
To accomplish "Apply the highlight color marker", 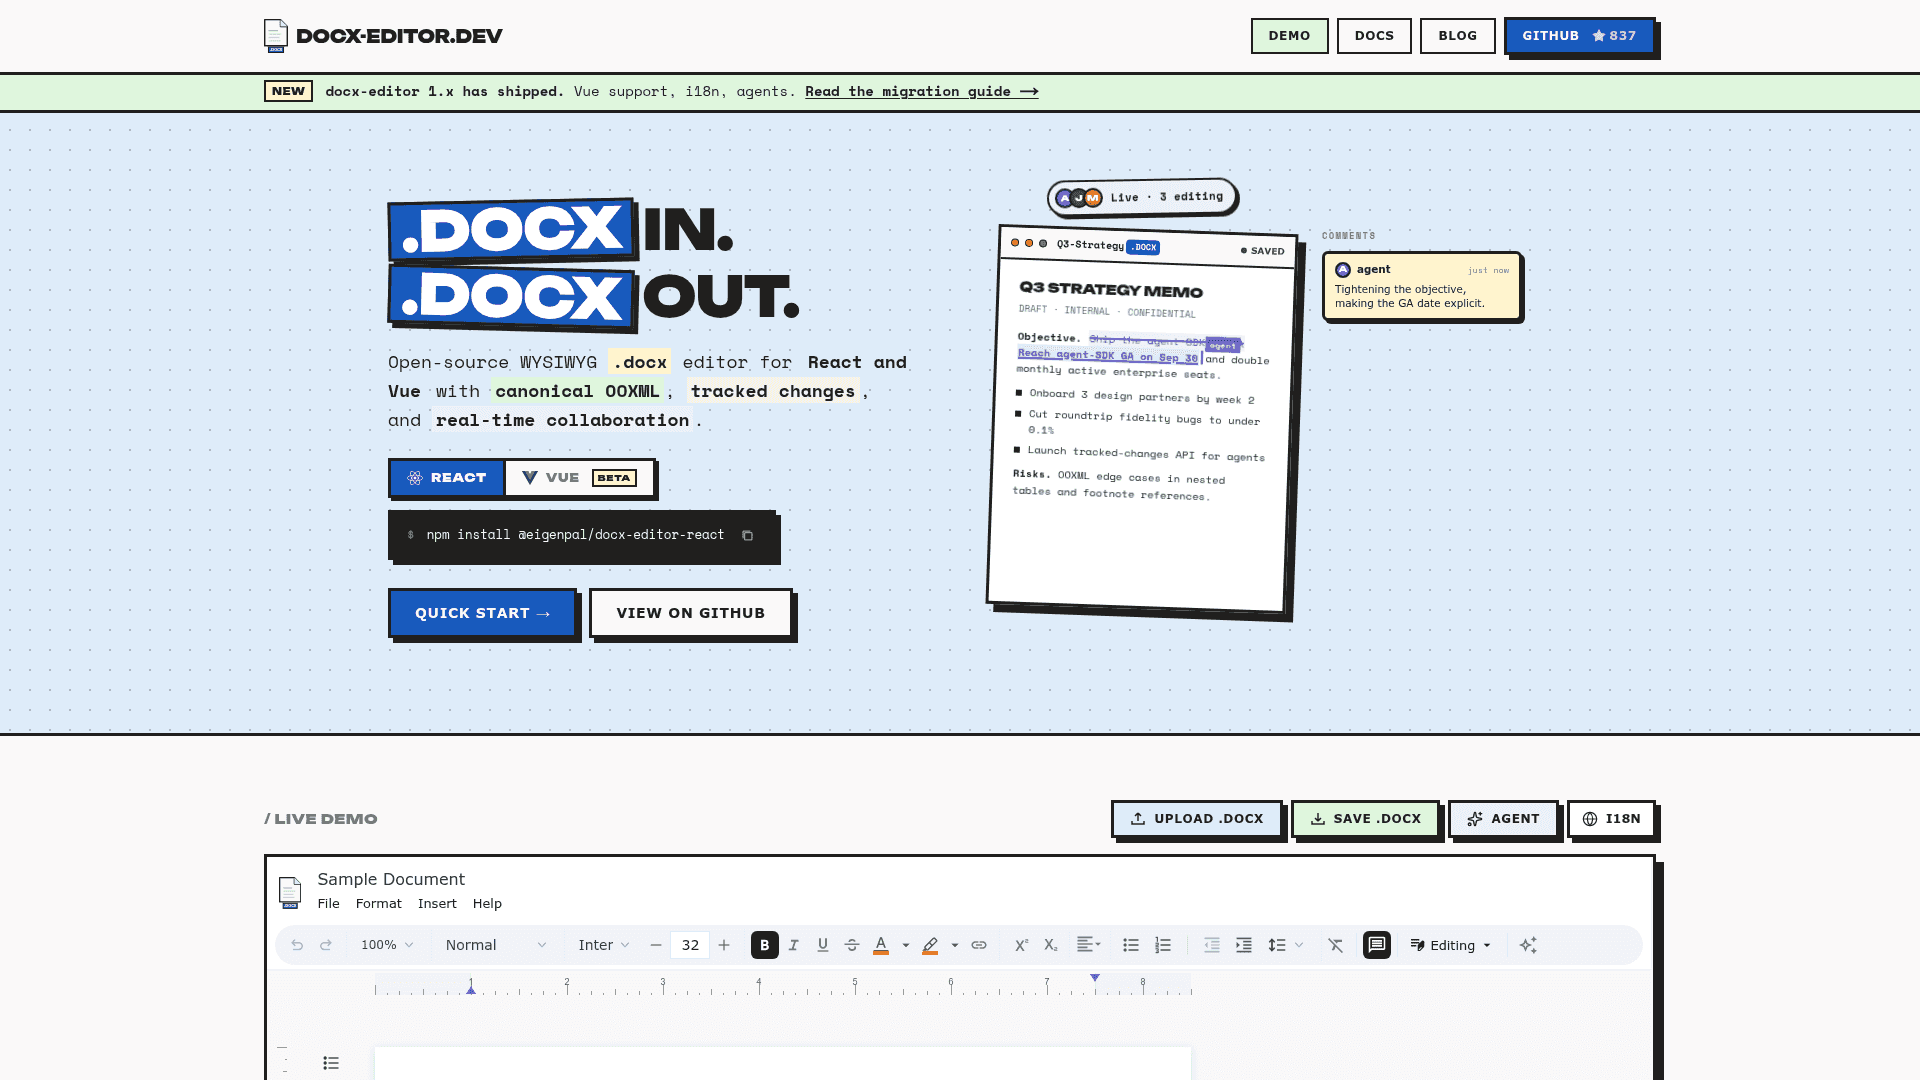I will (x=930, y=945).
